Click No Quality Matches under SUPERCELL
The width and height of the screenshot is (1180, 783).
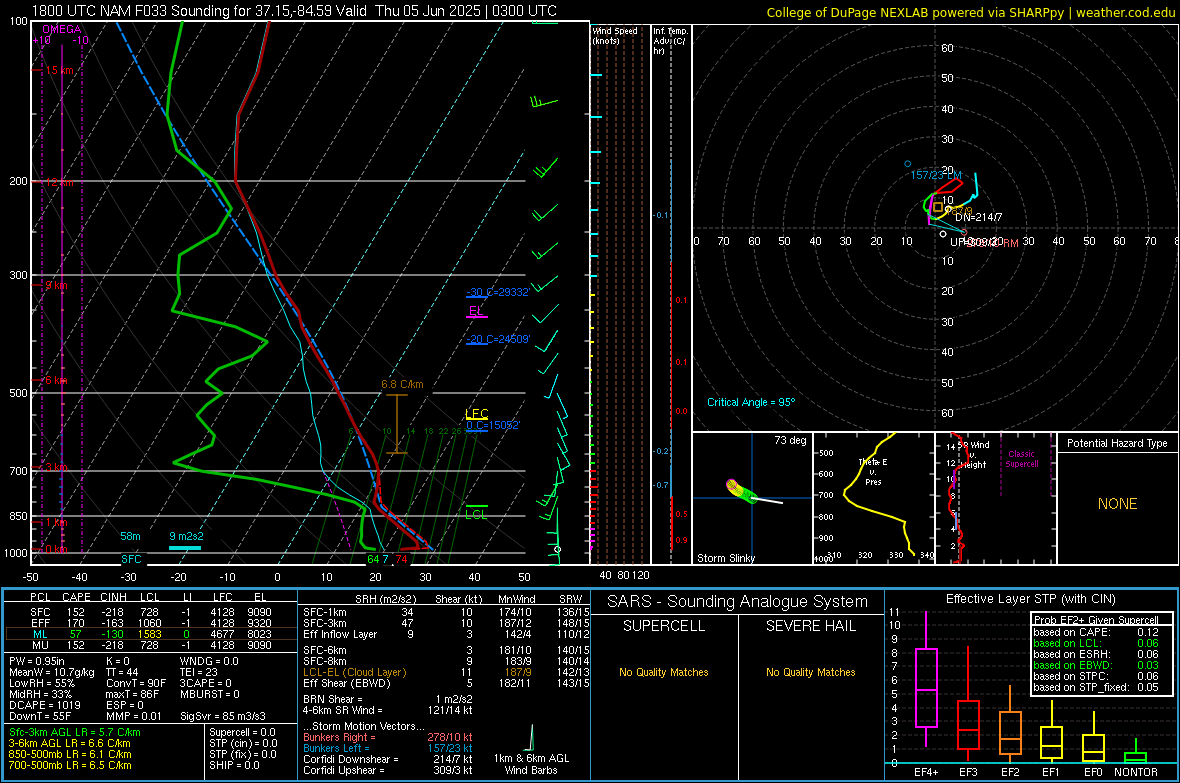click(664, 672)
